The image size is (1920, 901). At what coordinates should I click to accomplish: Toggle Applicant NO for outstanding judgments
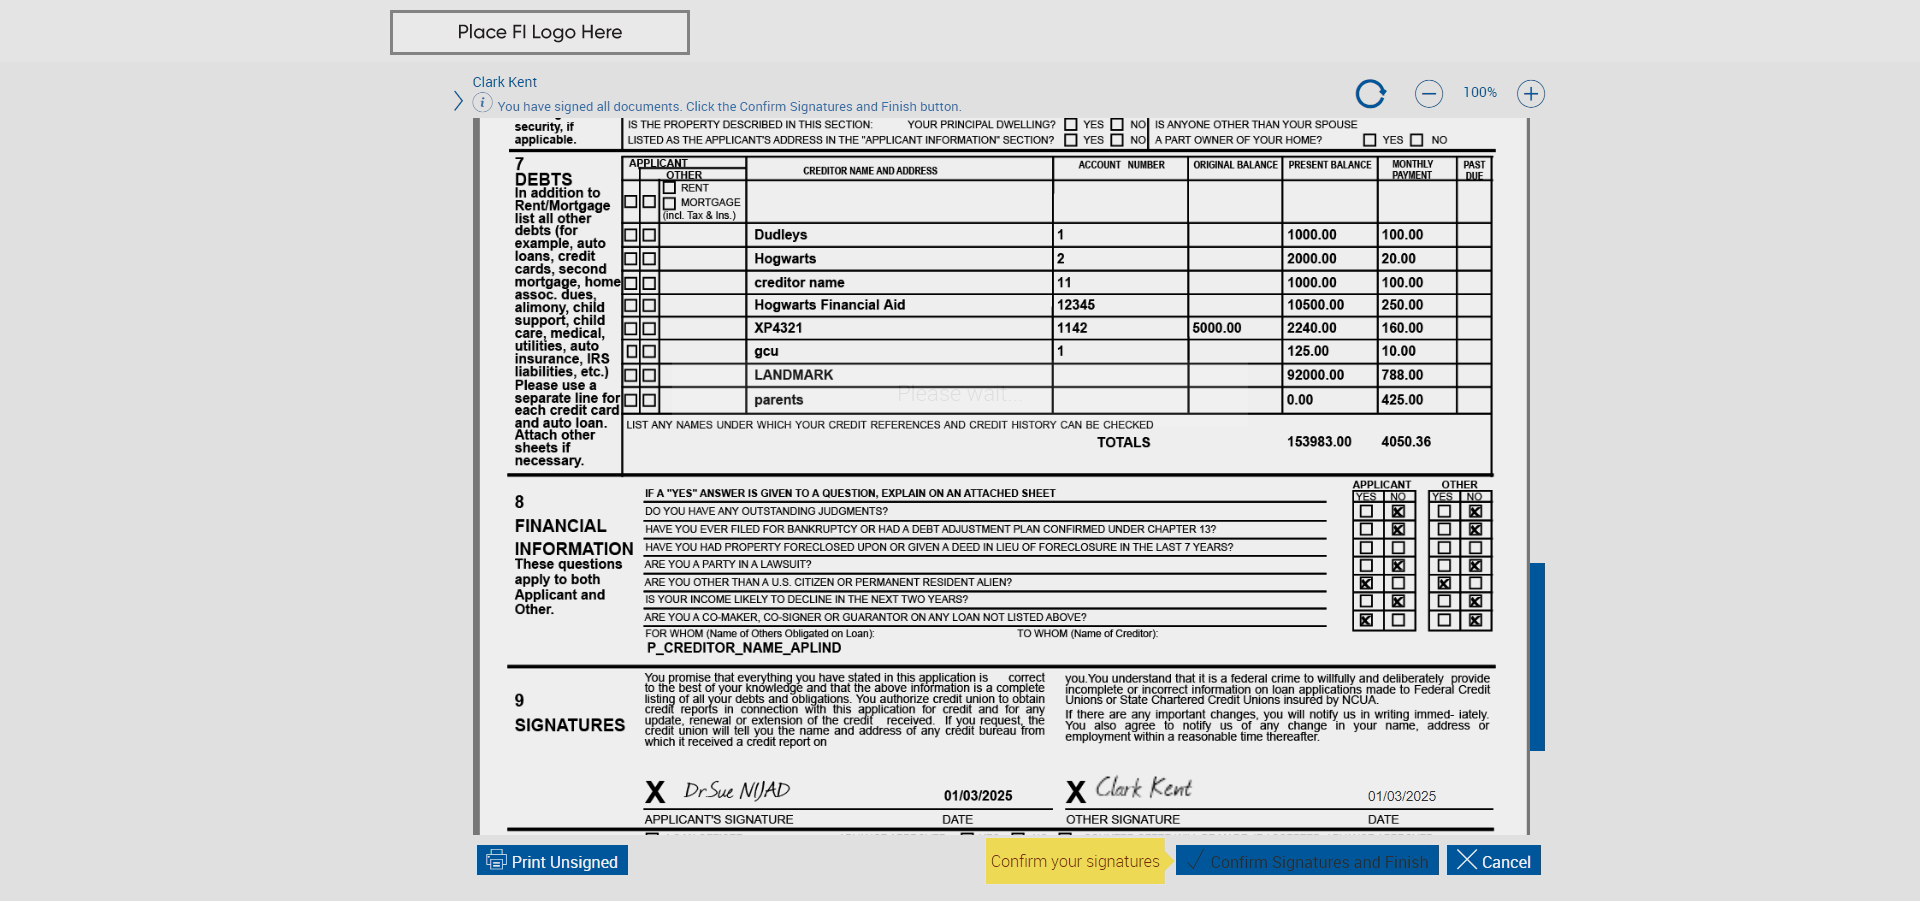[x=1398, y=512]
